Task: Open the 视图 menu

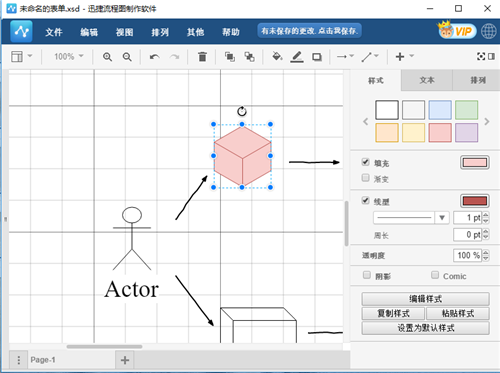Action: (124, 32)
